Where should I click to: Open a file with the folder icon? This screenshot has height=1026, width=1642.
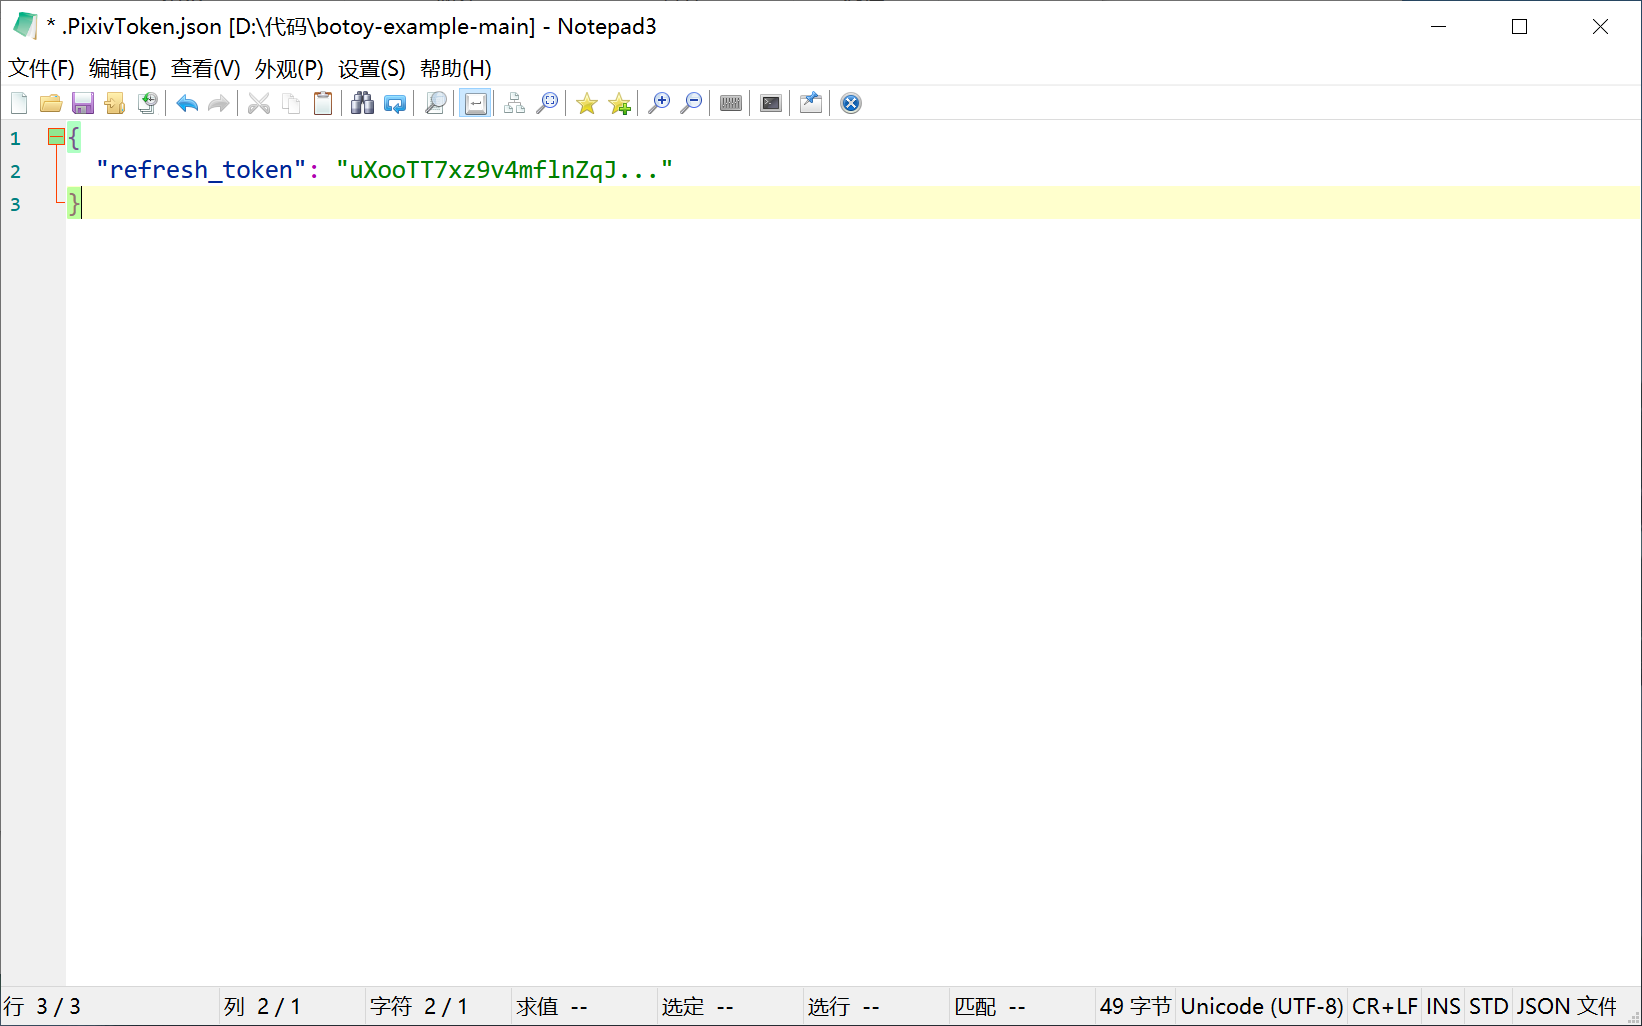click(51, 103)
